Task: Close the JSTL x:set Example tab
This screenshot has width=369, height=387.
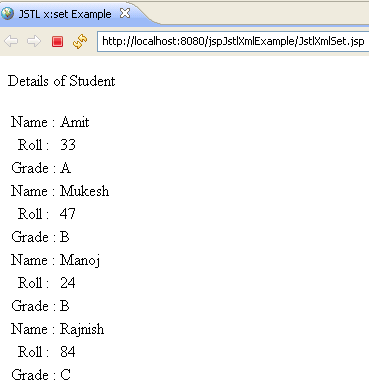Action: click(125, 13)
